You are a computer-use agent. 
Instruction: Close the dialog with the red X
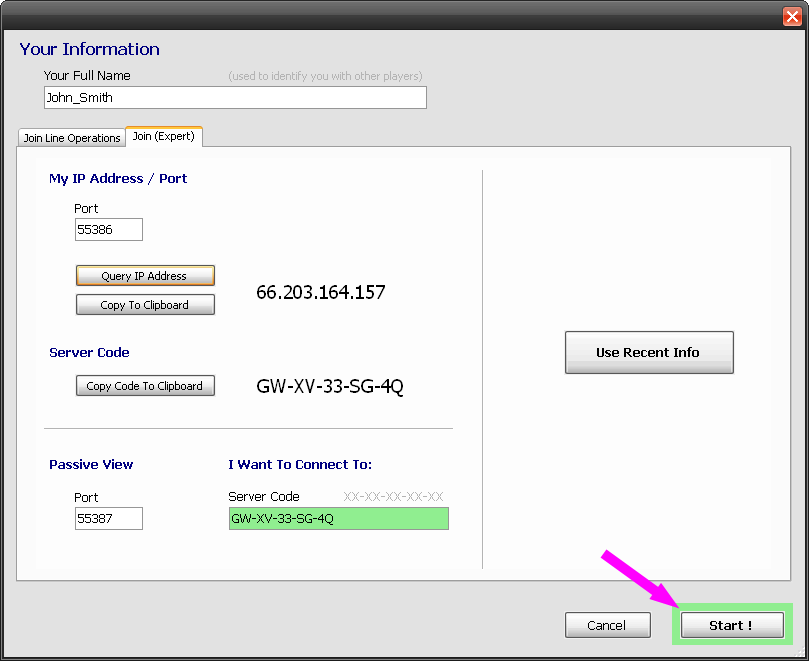pos(791,15)
